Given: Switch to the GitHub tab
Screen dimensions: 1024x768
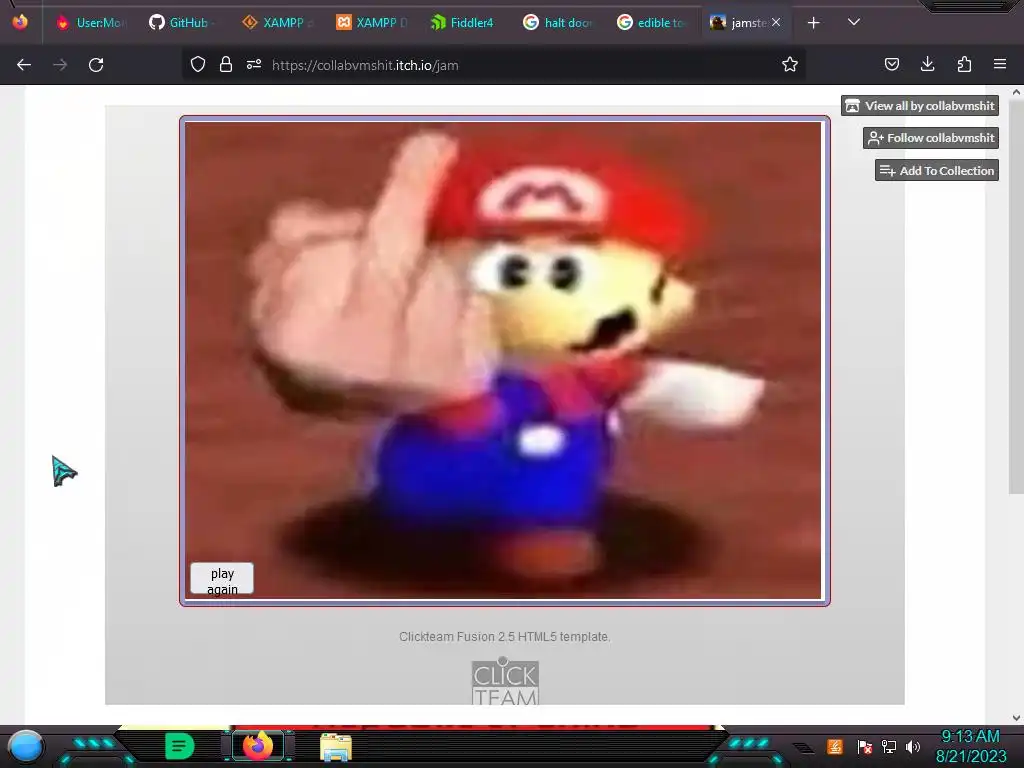Looking at the screenshot, I should click(x=181, y=23).
